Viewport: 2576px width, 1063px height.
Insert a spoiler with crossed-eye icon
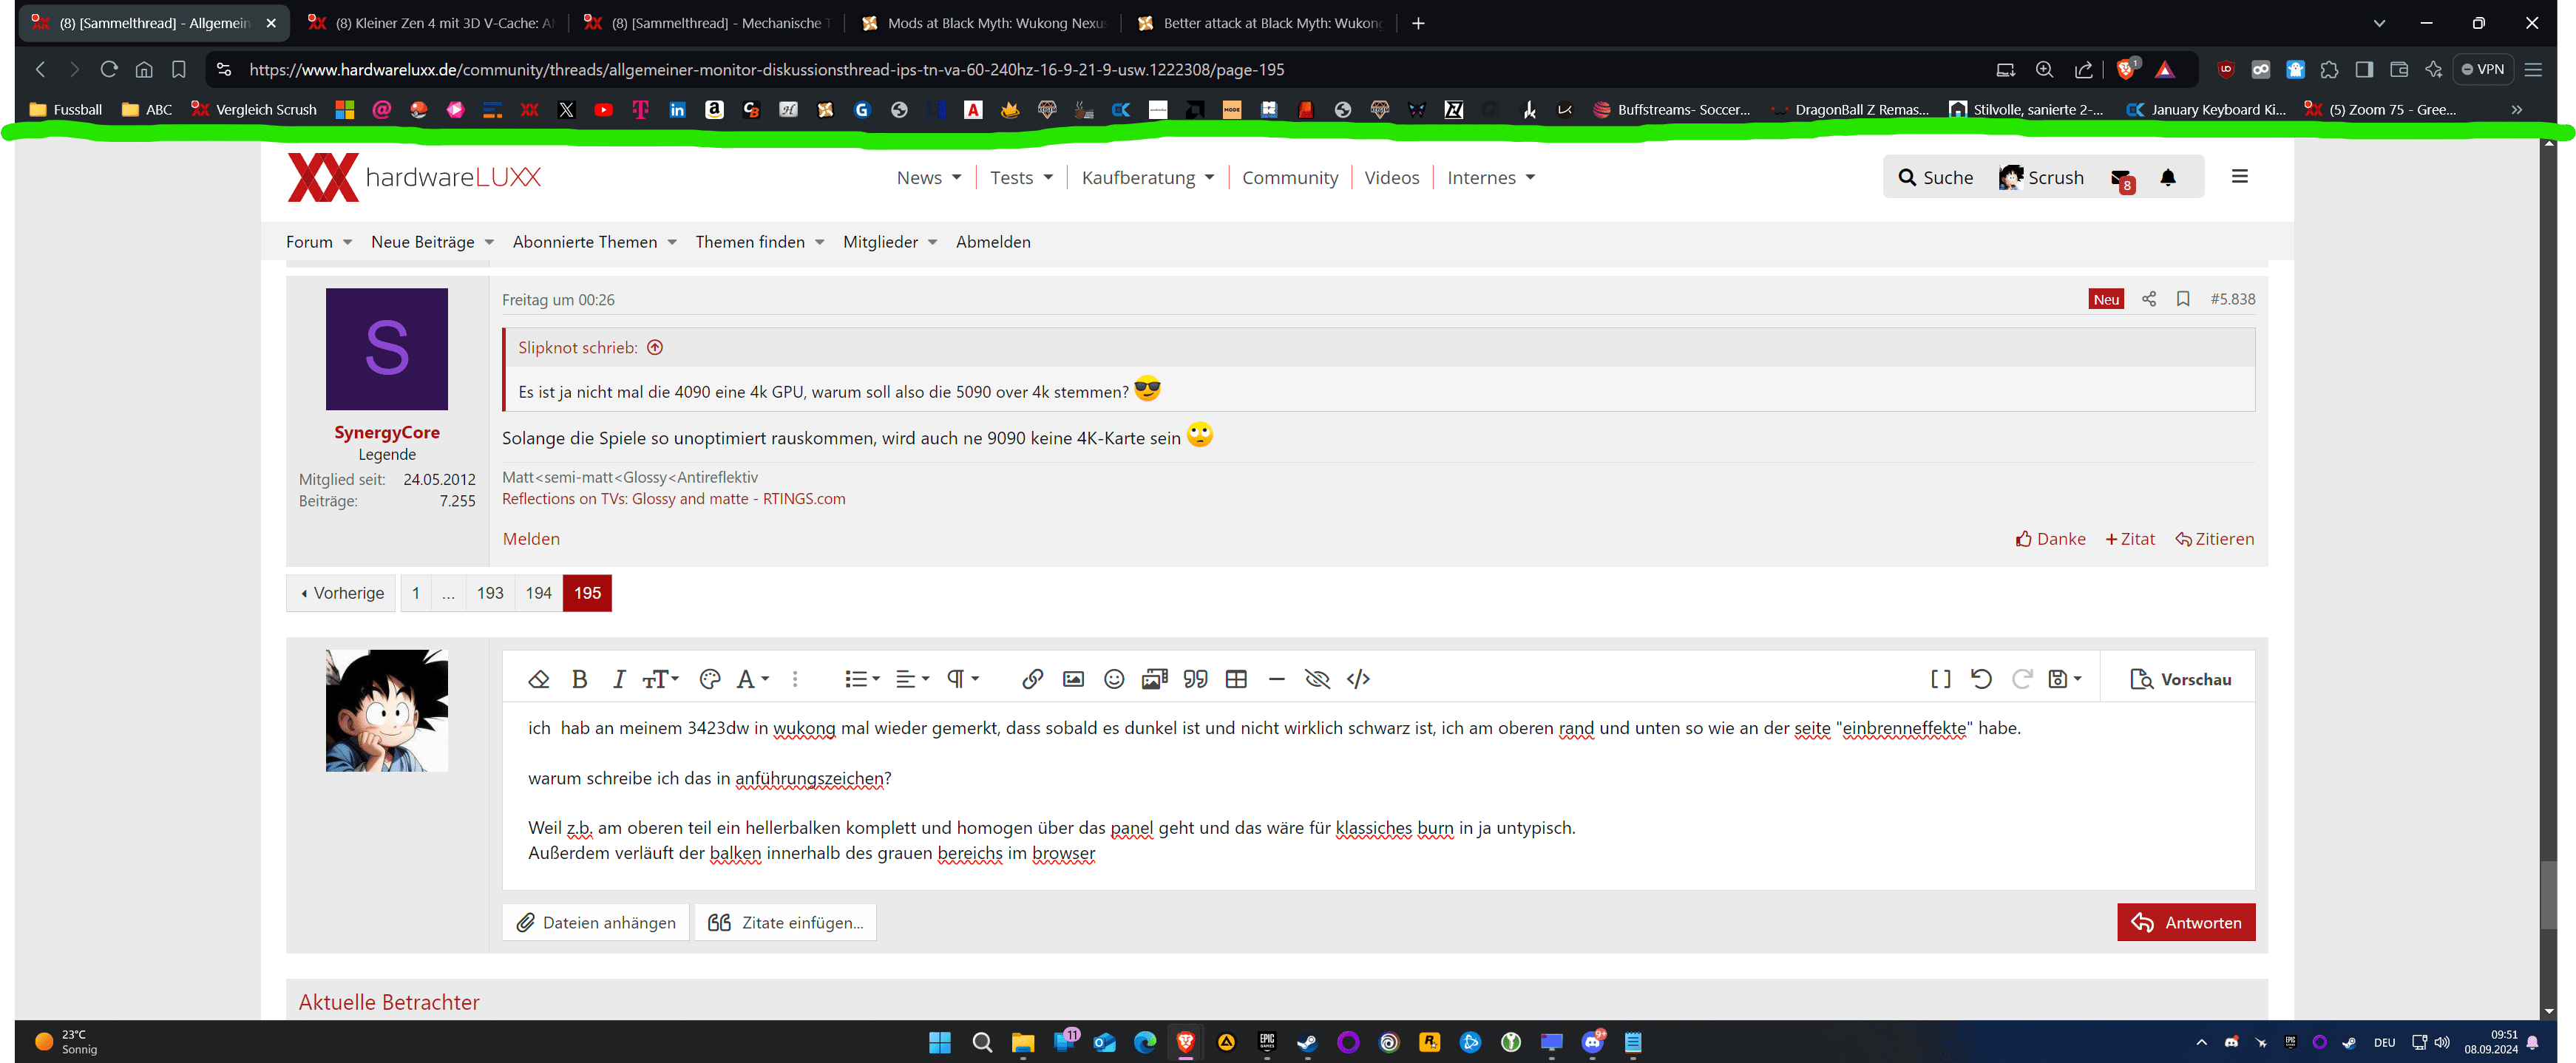pyautogui.click(x=1317, y=679)
